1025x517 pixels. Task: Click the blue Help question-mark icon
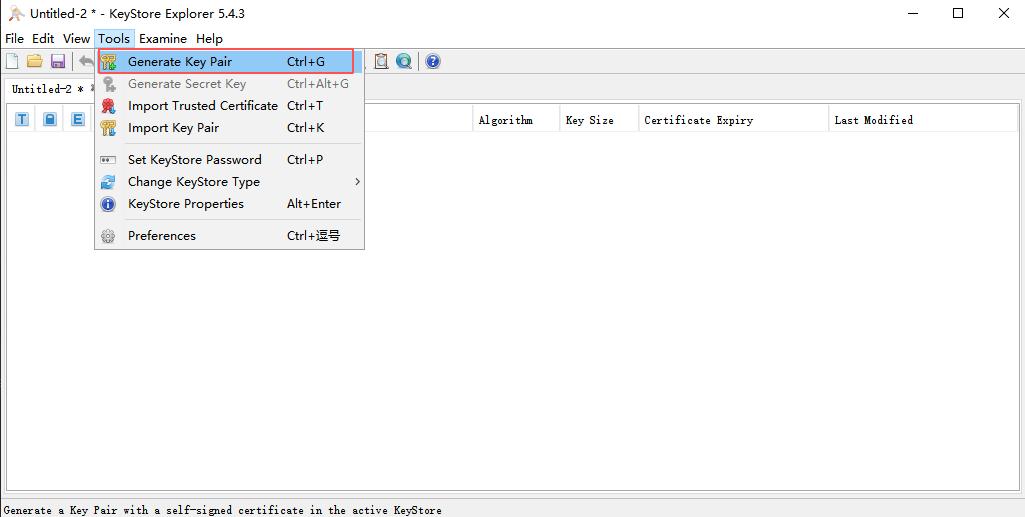pos(433,61)
